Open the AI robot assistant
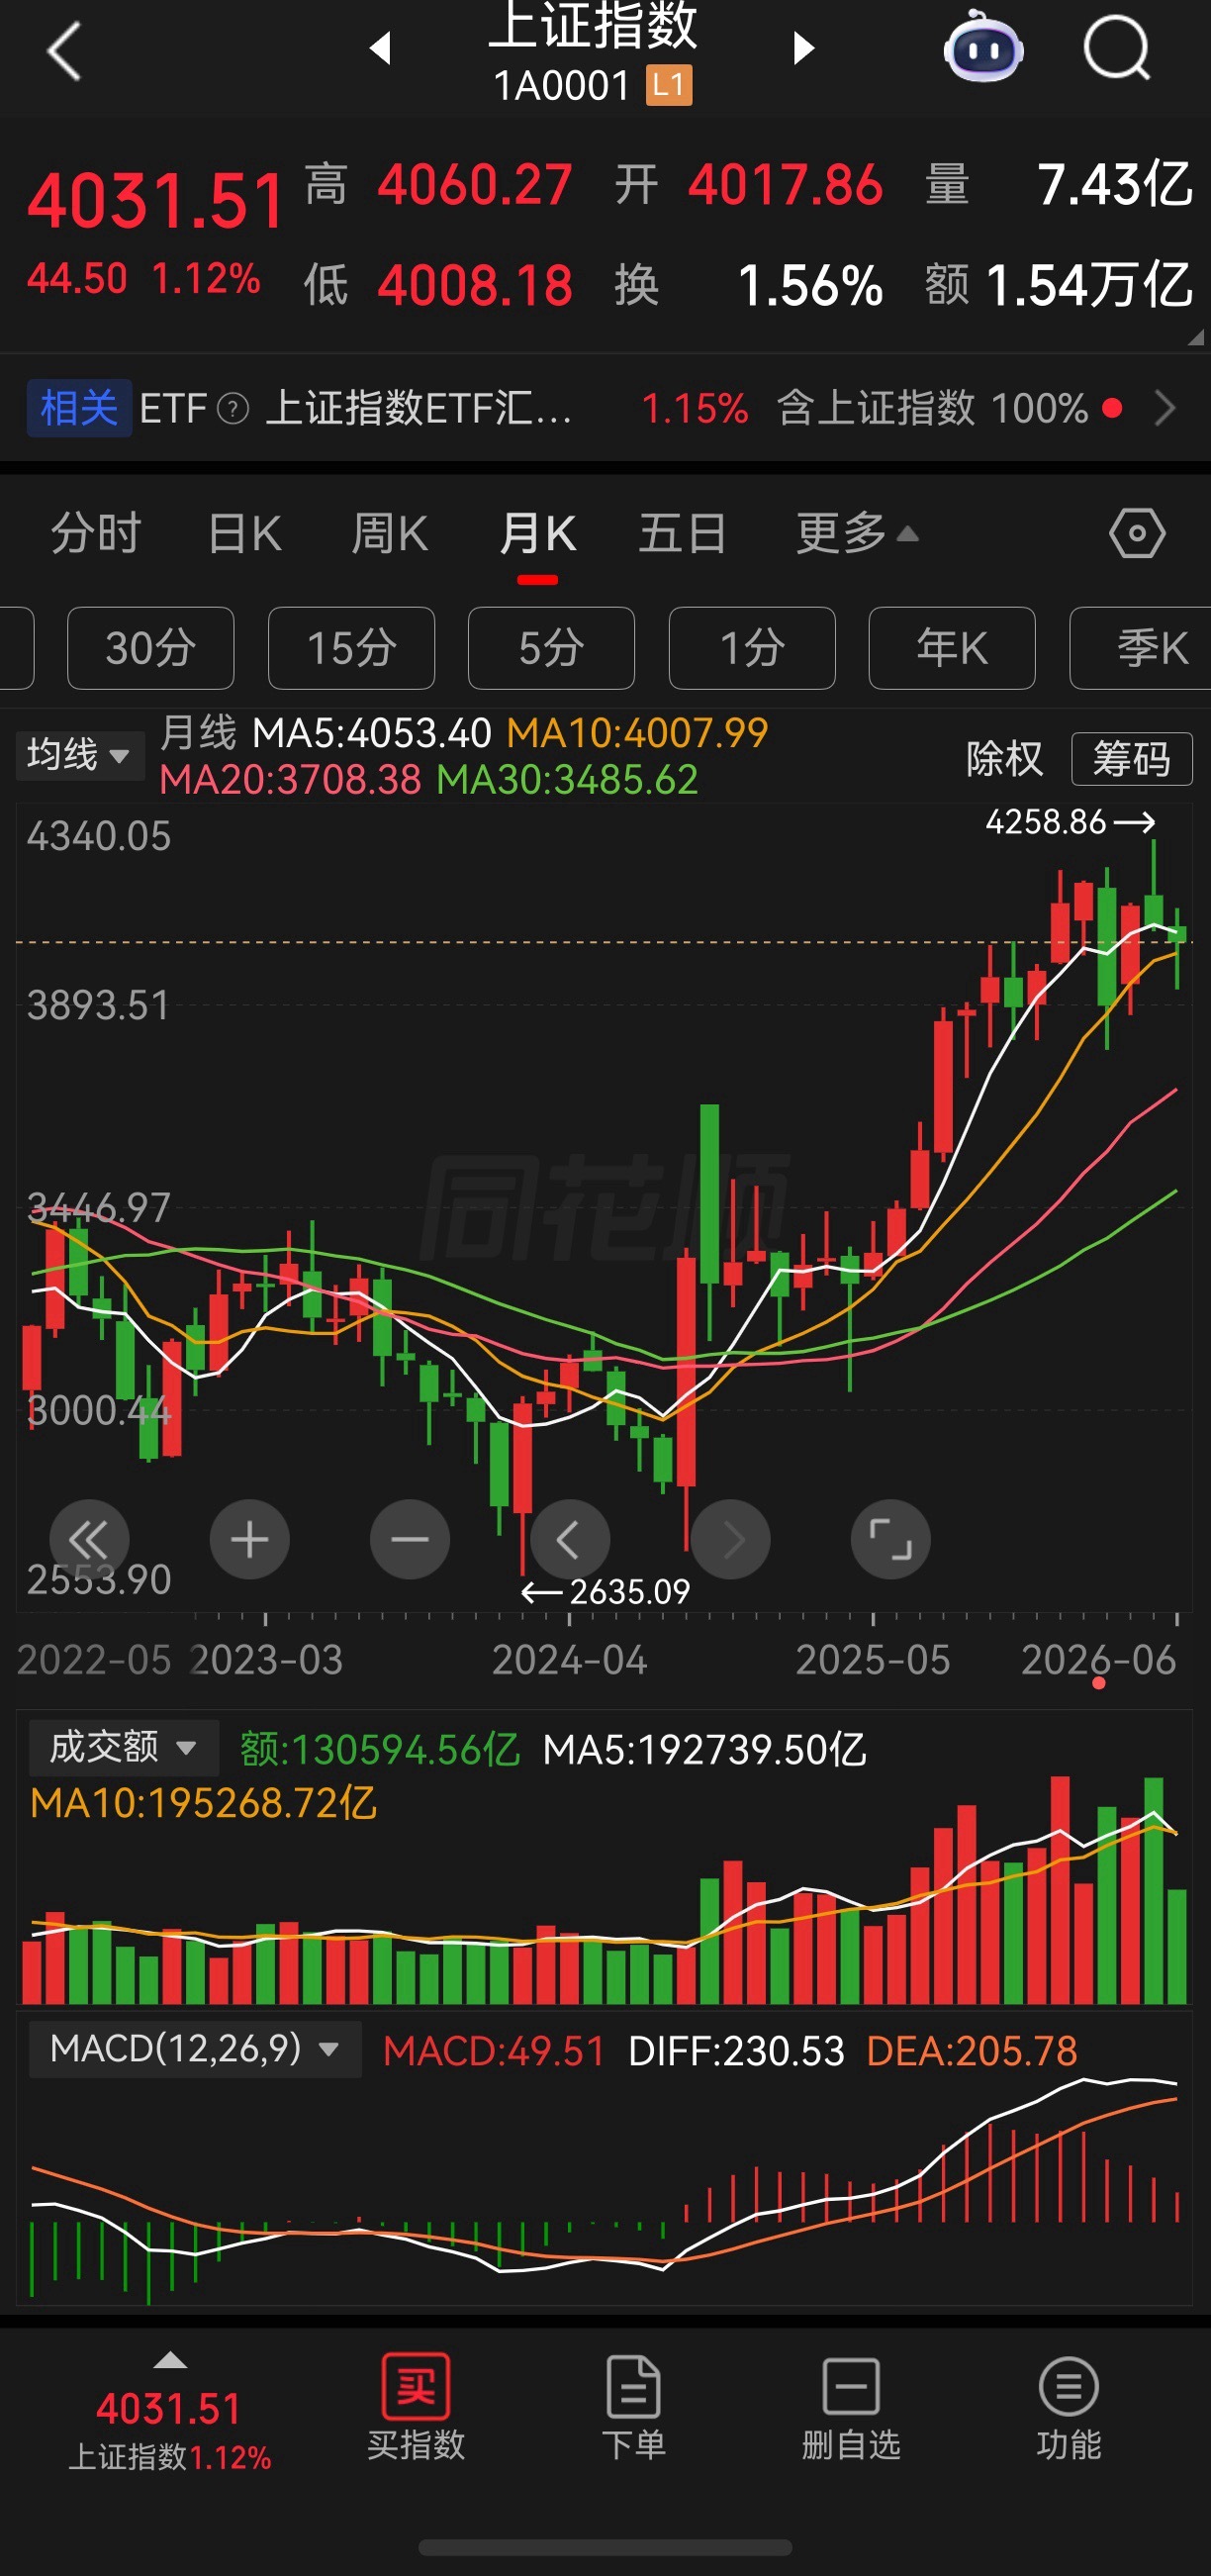The width and height of the screenshot is (1211, 2576). point(983,48)
